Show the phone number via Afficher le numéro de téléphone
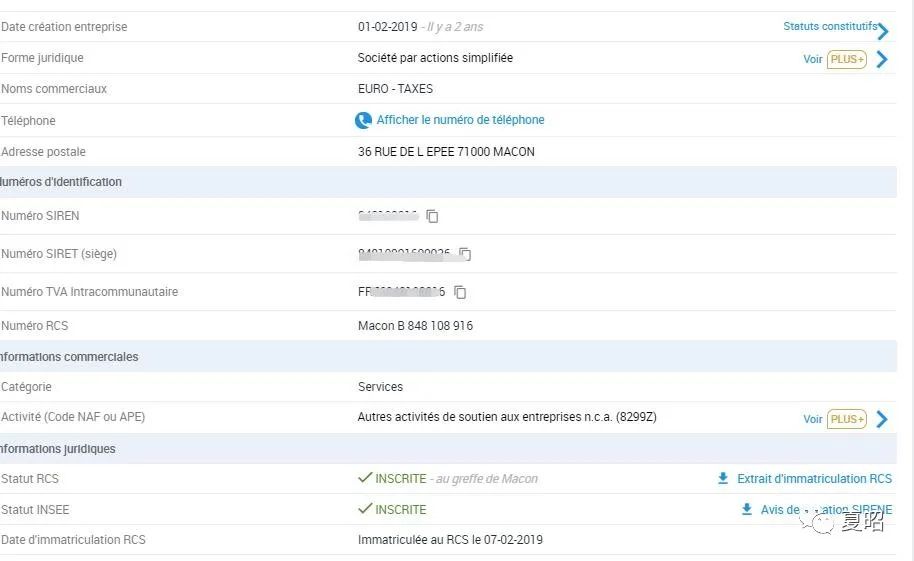Screen dimensions: 914x561 (460, 120)
